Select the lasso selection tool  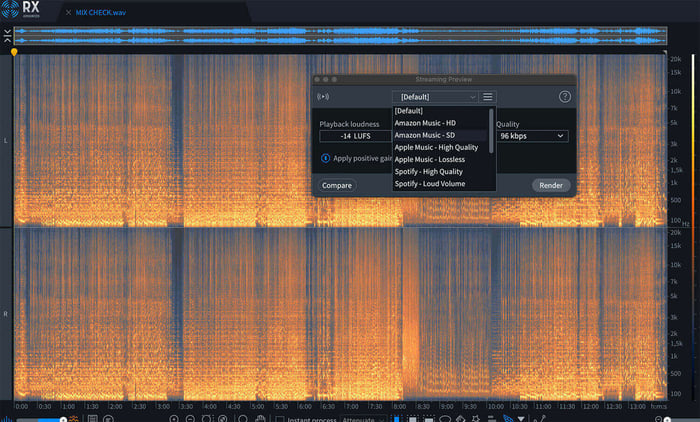click(x=445, y=419)
